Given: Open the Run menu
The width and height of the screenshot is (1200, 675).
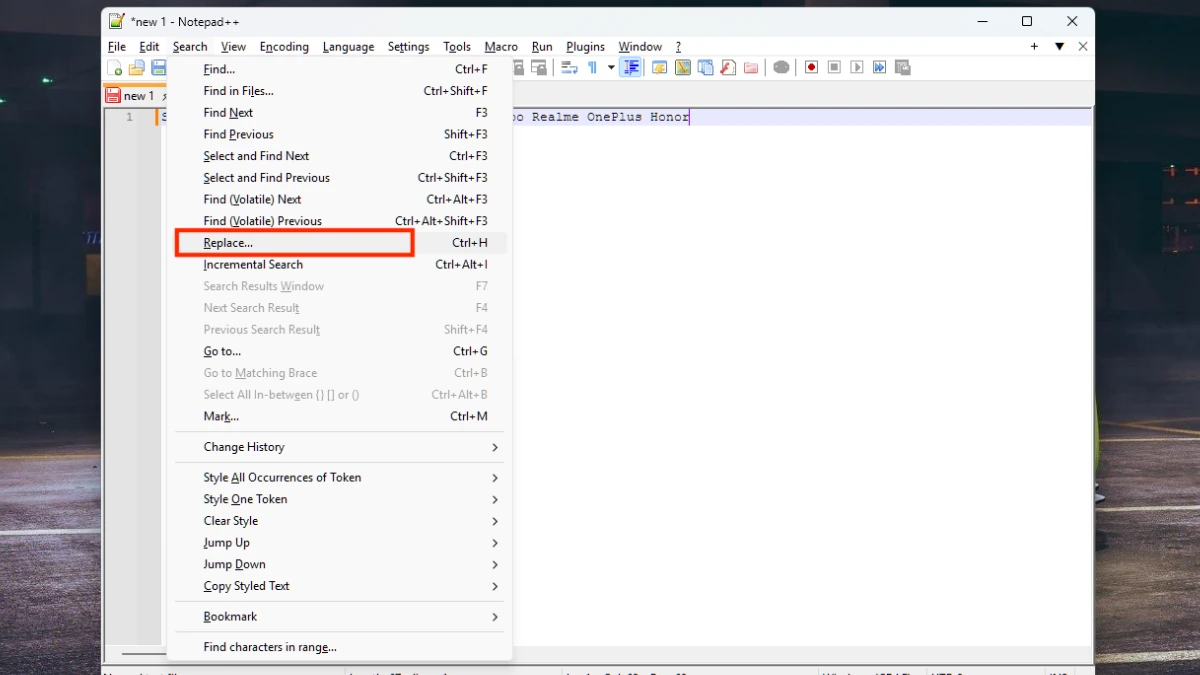Looking at the screenshot, I should click(542, 46).
